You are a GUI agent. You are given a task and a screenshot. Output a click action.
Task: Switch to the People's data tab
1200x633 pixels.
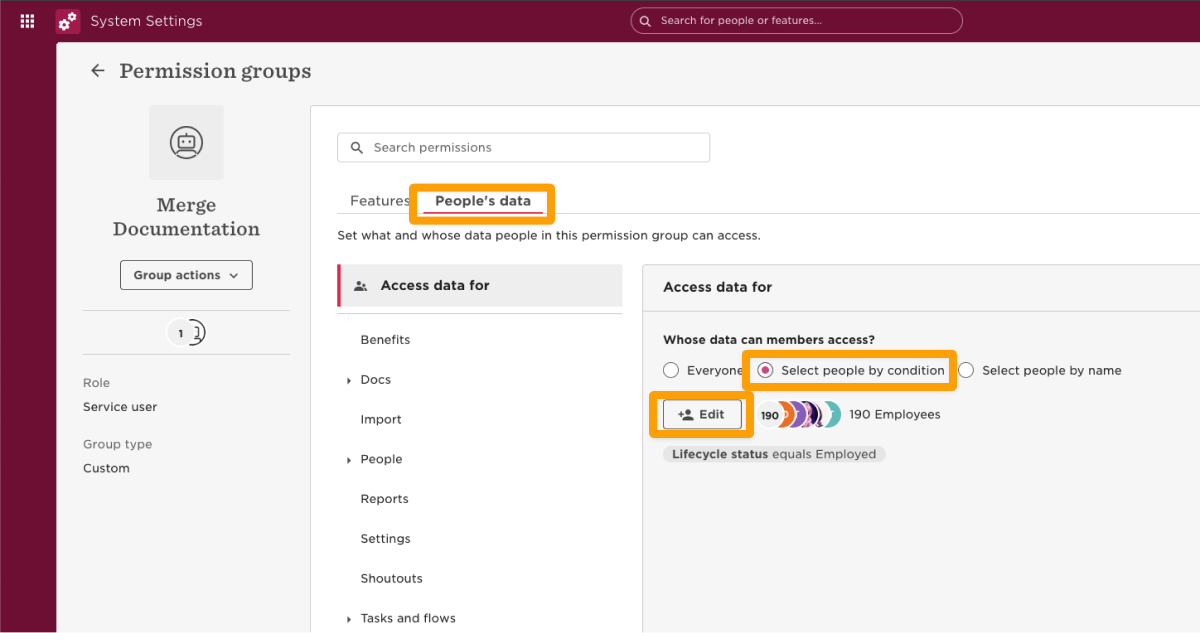coord(482,201)
